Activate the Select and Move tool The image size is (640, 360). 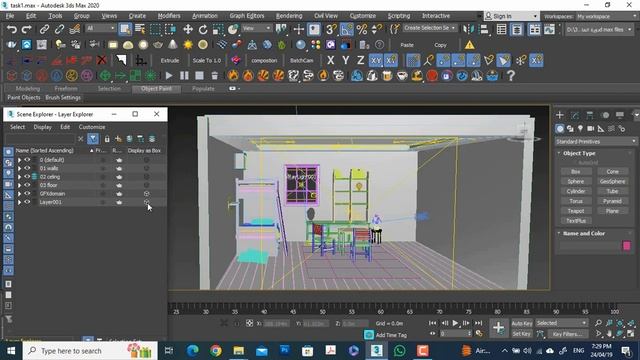[x=188, y=29]
